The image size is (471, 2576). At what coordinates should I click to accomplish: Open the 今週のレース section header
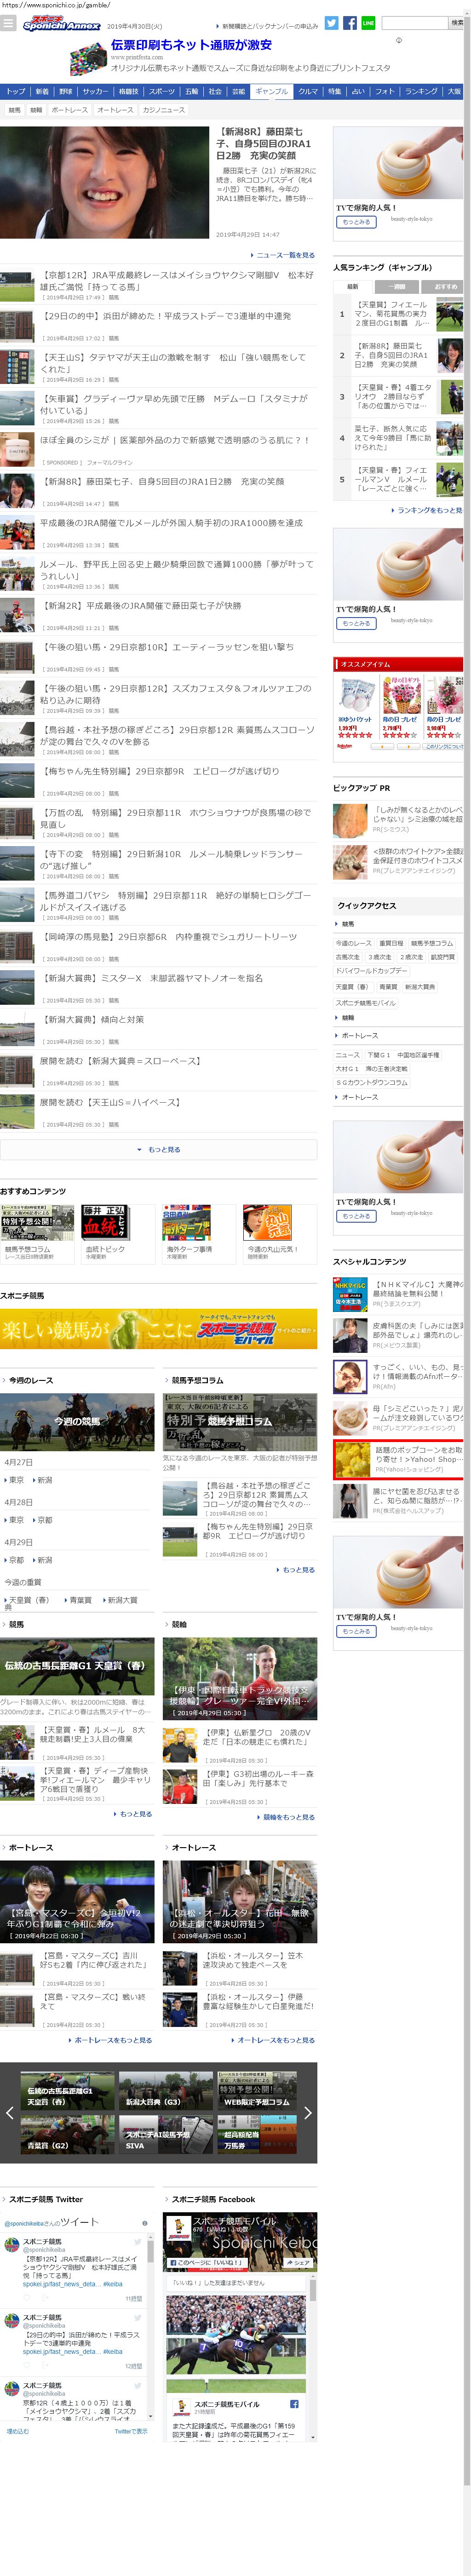point(31,1379)
